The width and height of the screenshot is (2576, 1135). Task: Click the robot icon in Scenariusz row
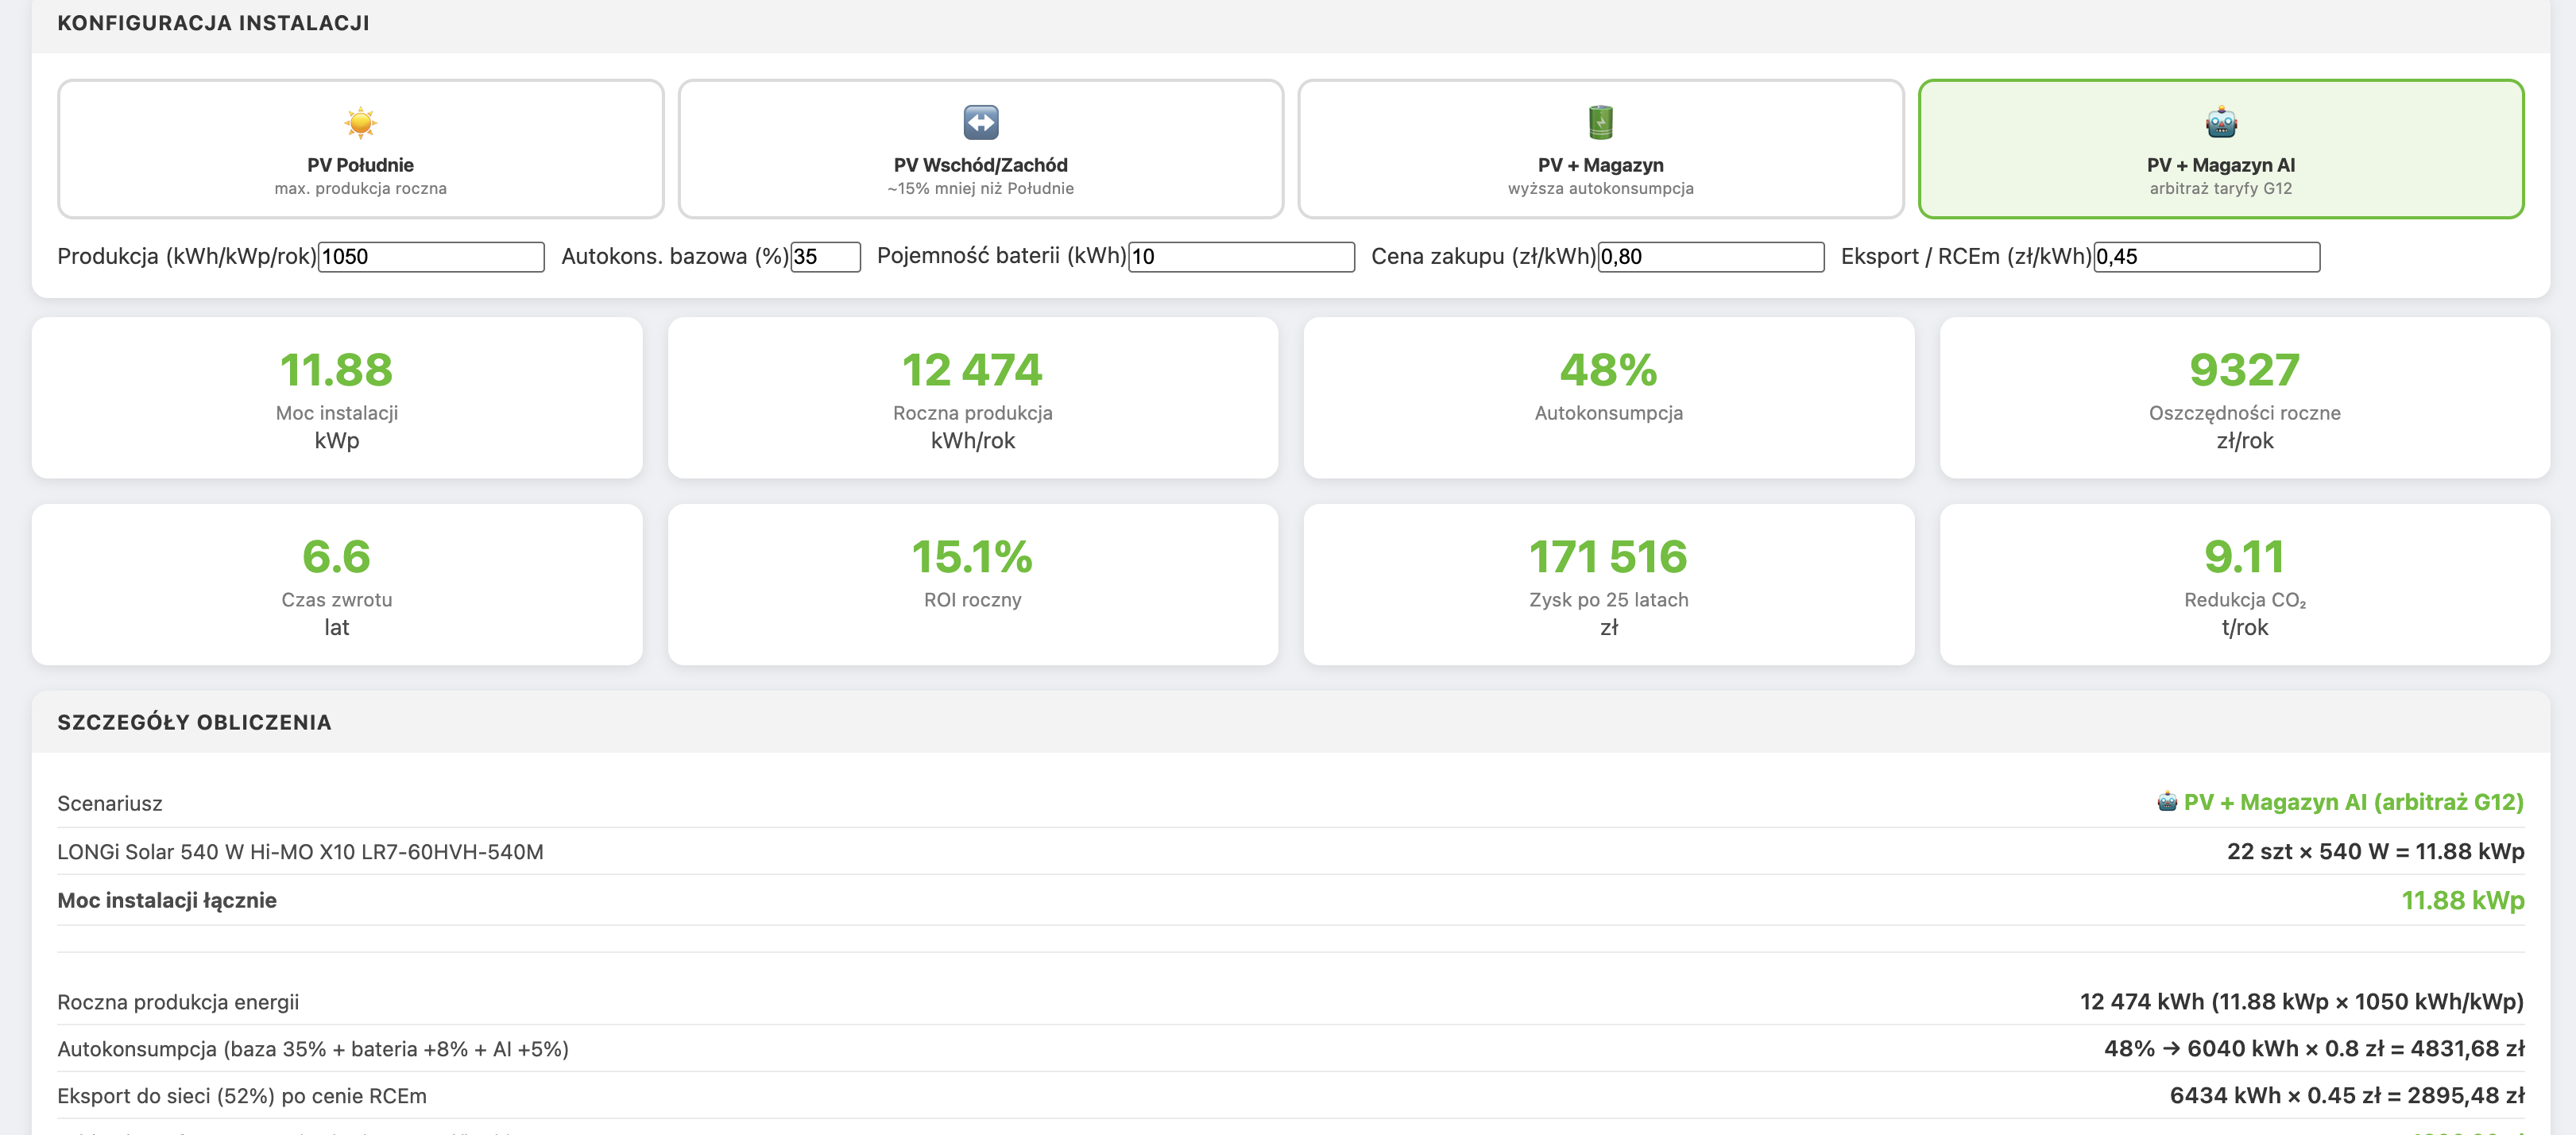[x=2166, y=802]
